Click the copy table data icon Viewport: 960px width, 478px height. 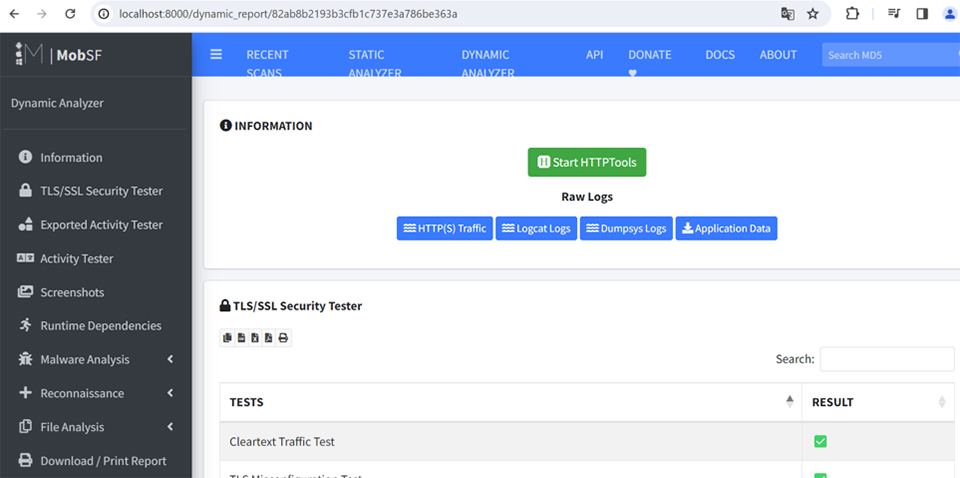coord(227,338)
